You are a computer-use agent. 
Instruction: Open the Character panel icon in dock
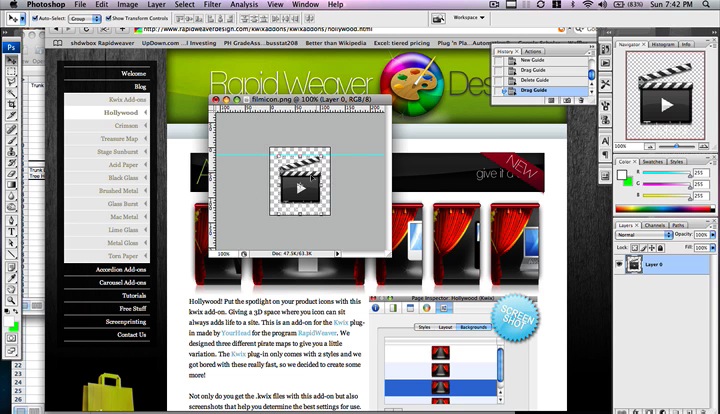pos(606,141)
